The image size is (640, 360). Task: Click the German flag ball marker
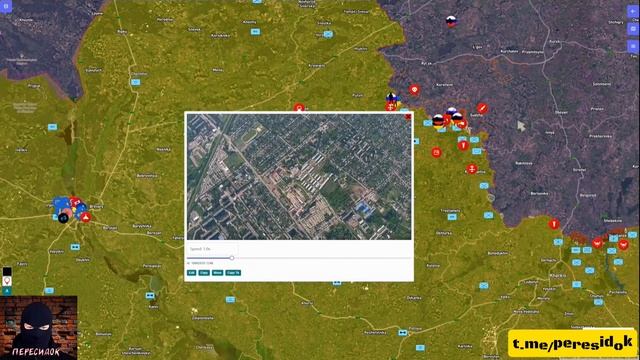click(x=438, y=121)
